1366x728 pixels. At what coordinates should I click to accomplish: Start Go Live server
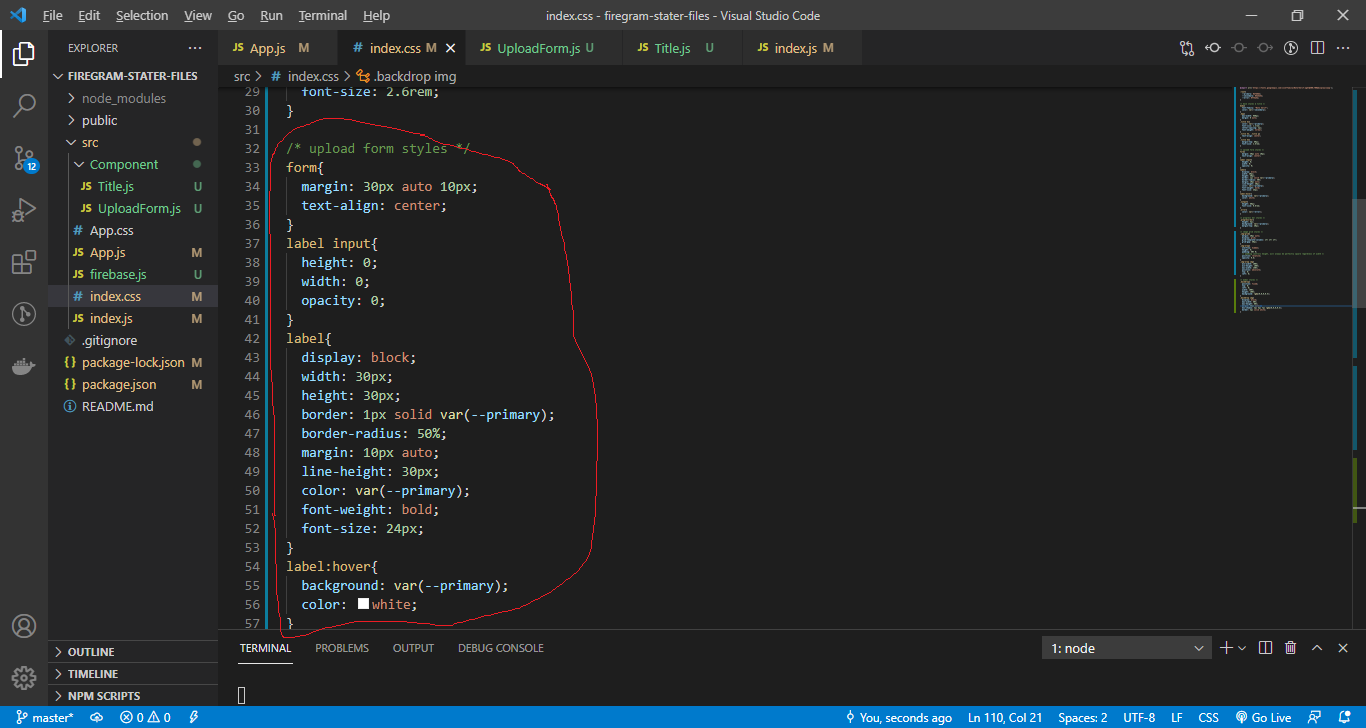(1263, 717)
